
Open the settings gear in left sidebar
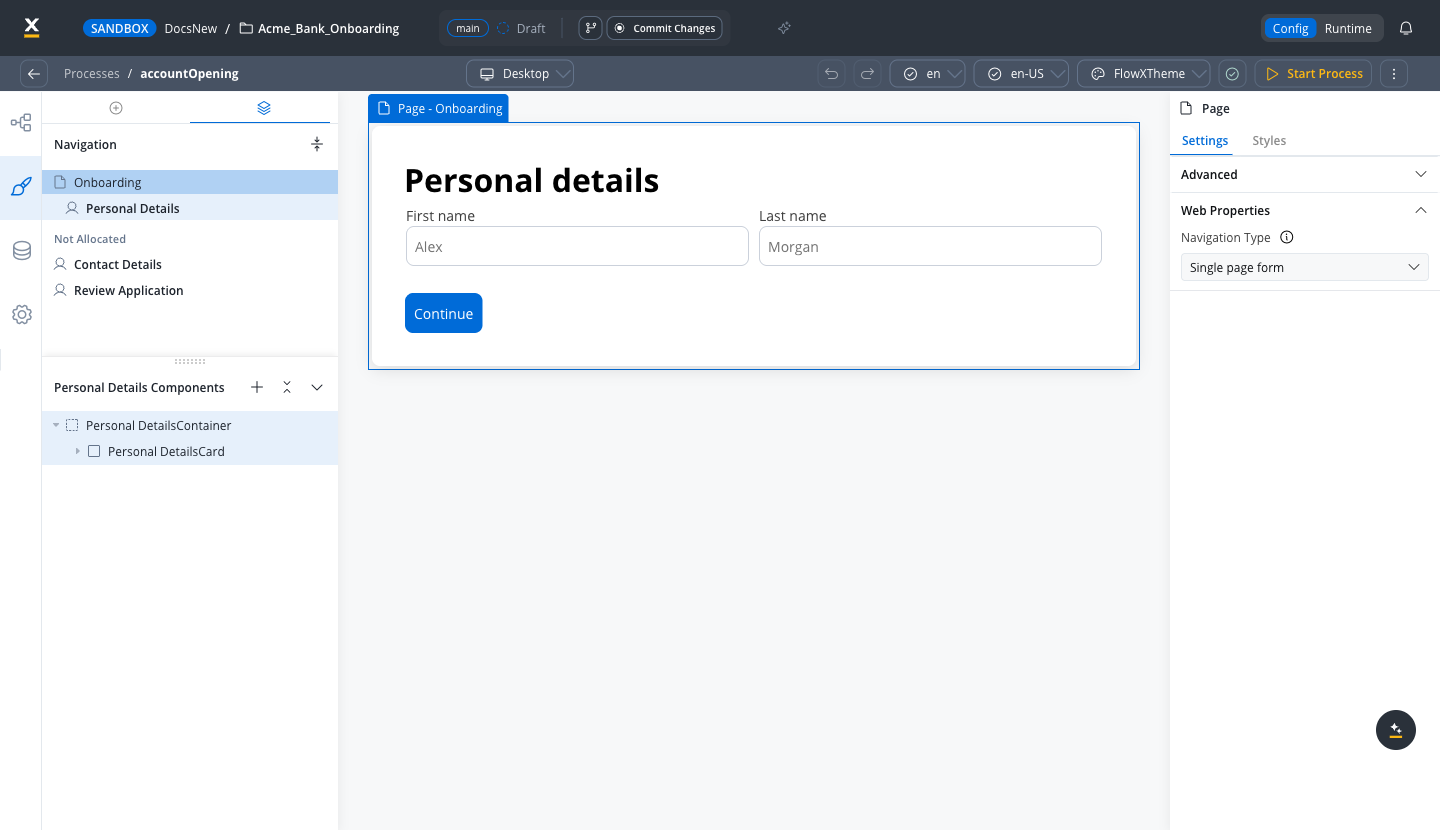21,314
